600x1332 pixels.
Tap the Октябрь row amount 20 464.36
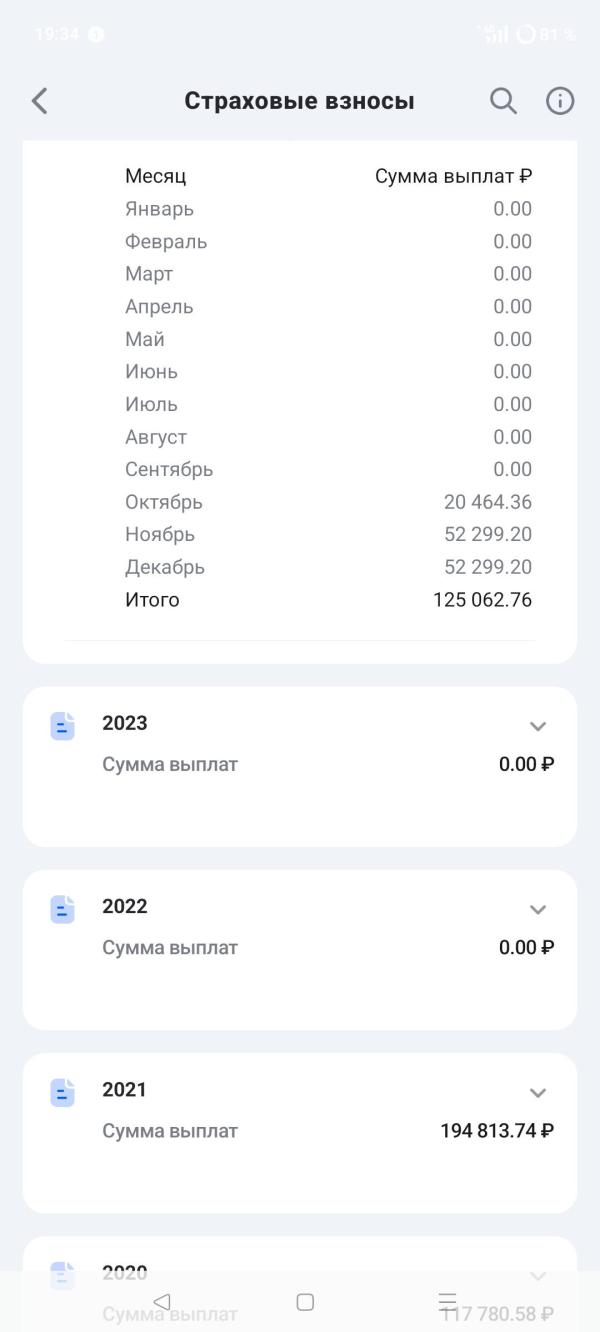(x=488, y=502)
